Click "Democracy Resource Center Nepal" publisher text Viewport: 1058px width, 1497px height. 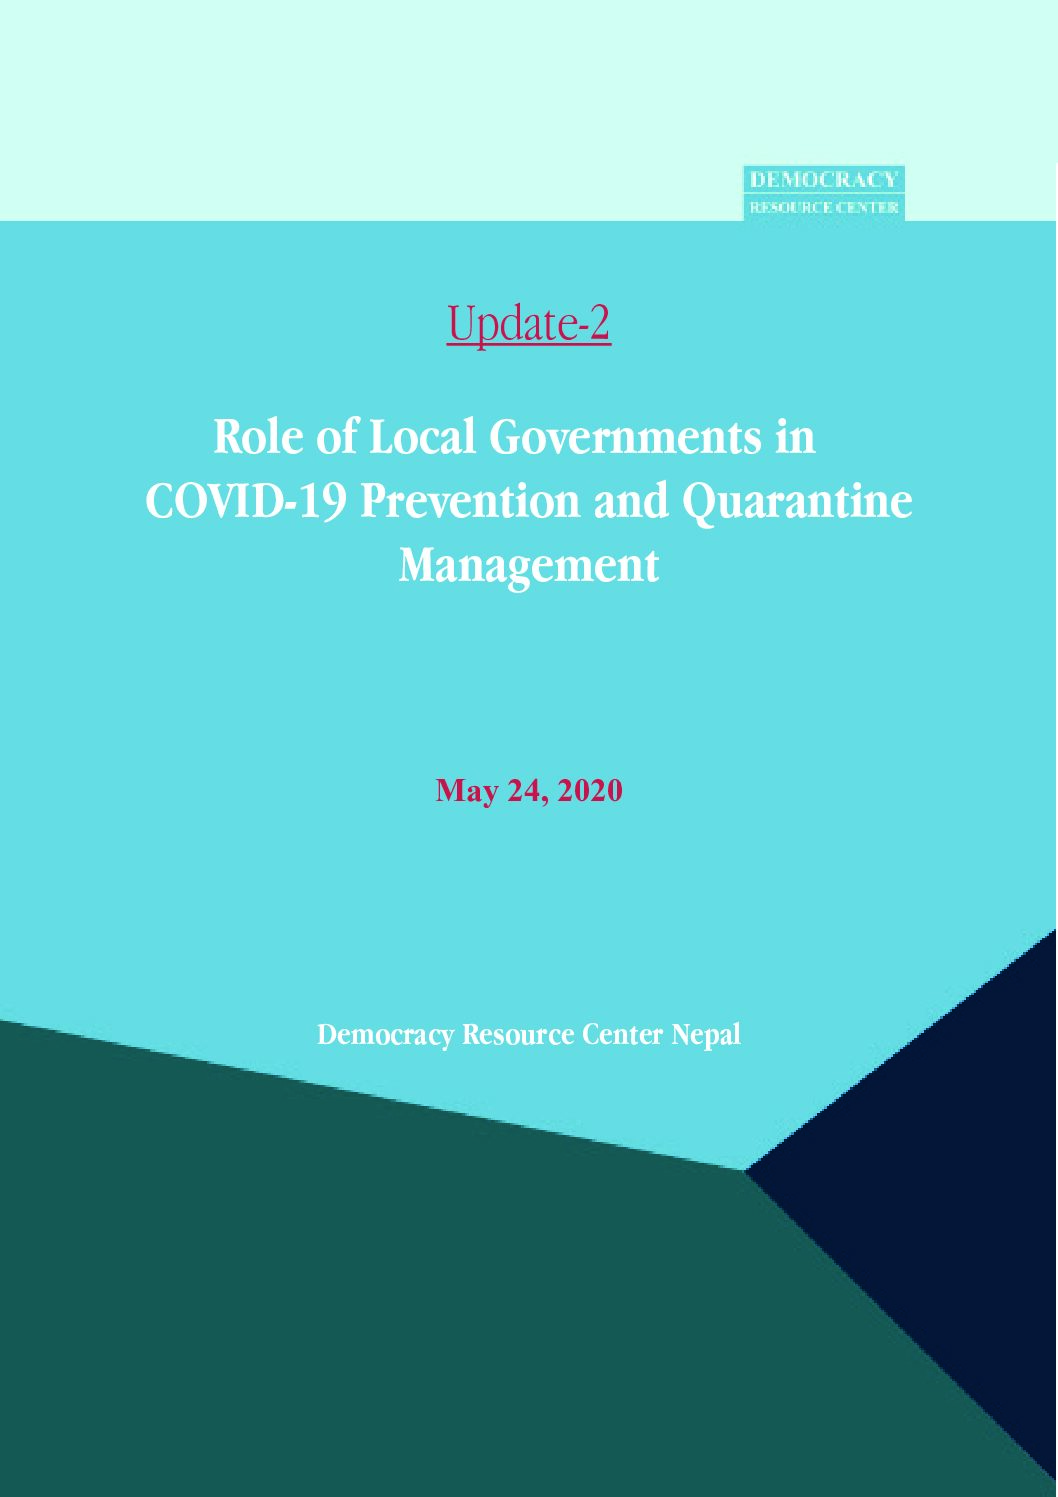528,1034
